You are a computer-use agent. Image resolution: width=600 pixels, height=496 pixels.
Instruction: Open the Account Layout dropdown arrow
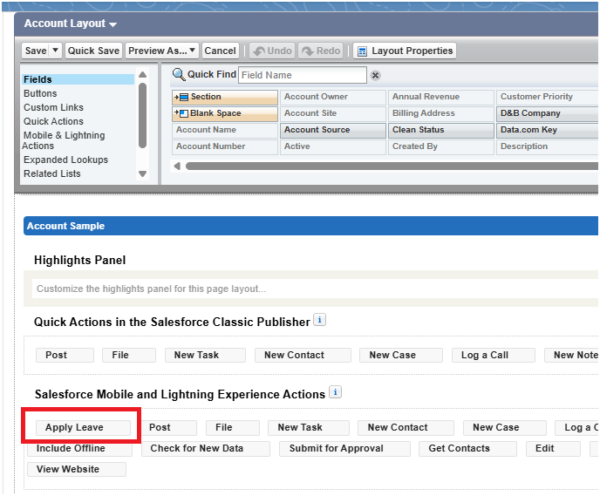tap(112, 24)
